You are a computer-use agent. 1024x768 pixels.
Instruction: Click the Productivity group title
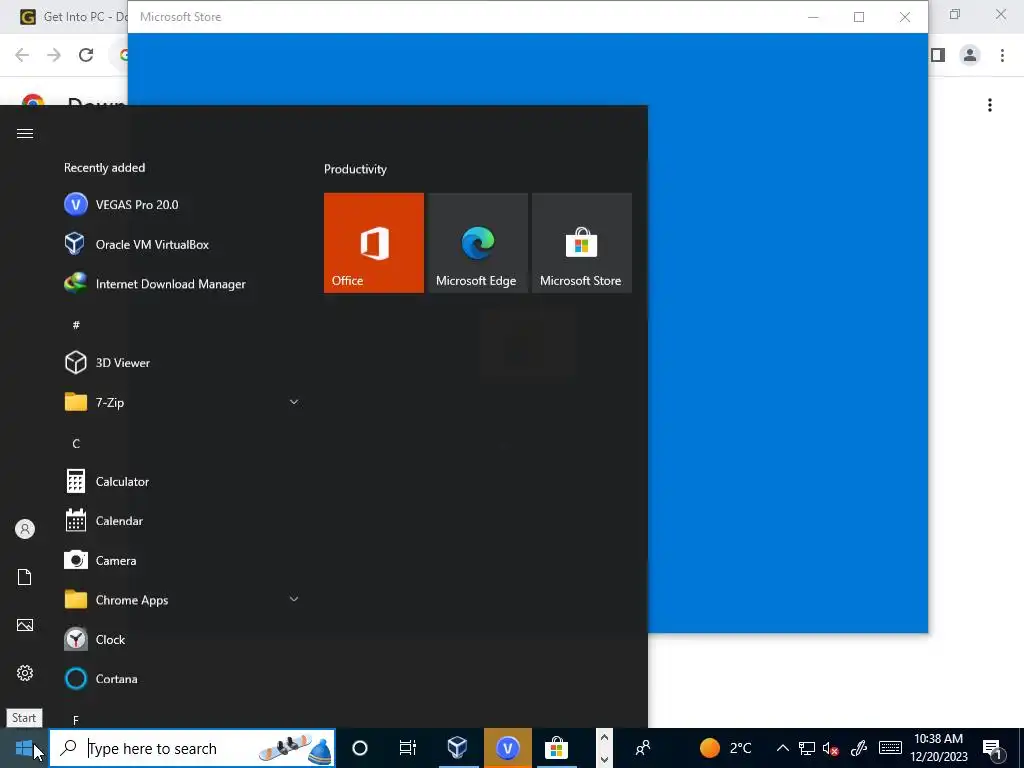pos(355,169)
